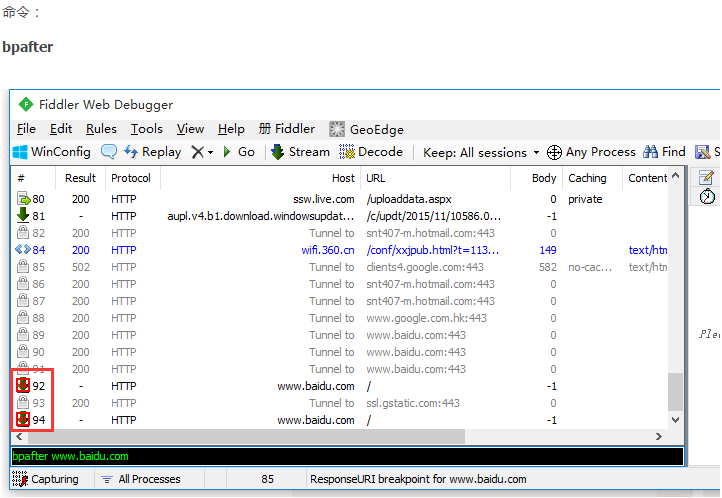Select 'private' caching cell in session 80

585,199
